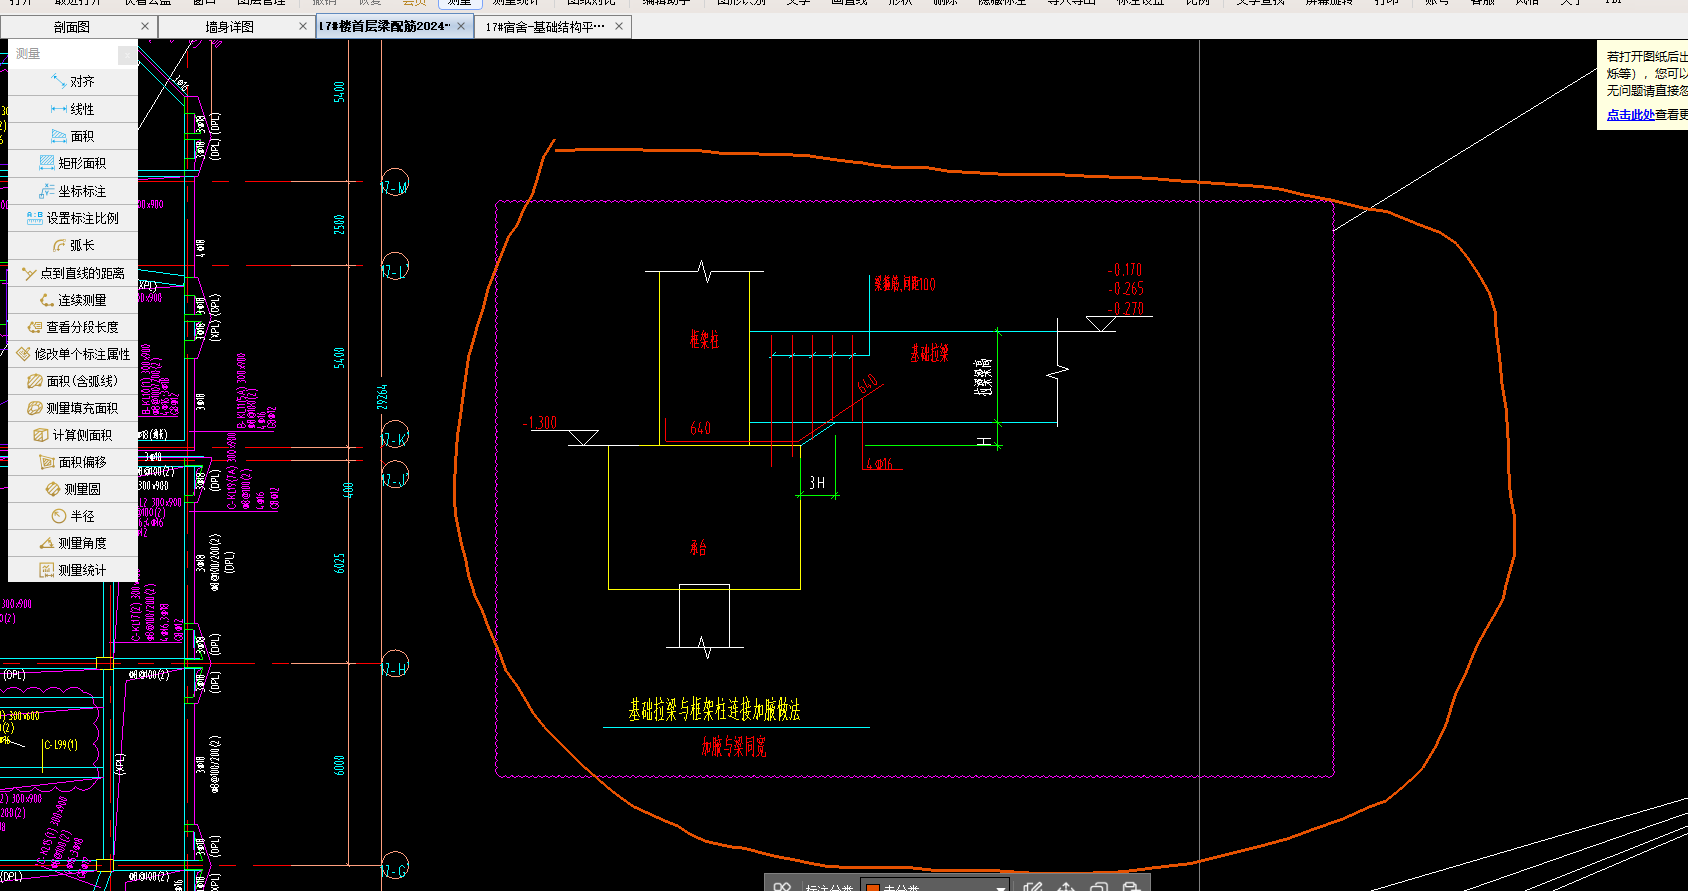Select the 半径 radius tool
Viewport: 1688px width, 891px height.
tap(73, 516)
